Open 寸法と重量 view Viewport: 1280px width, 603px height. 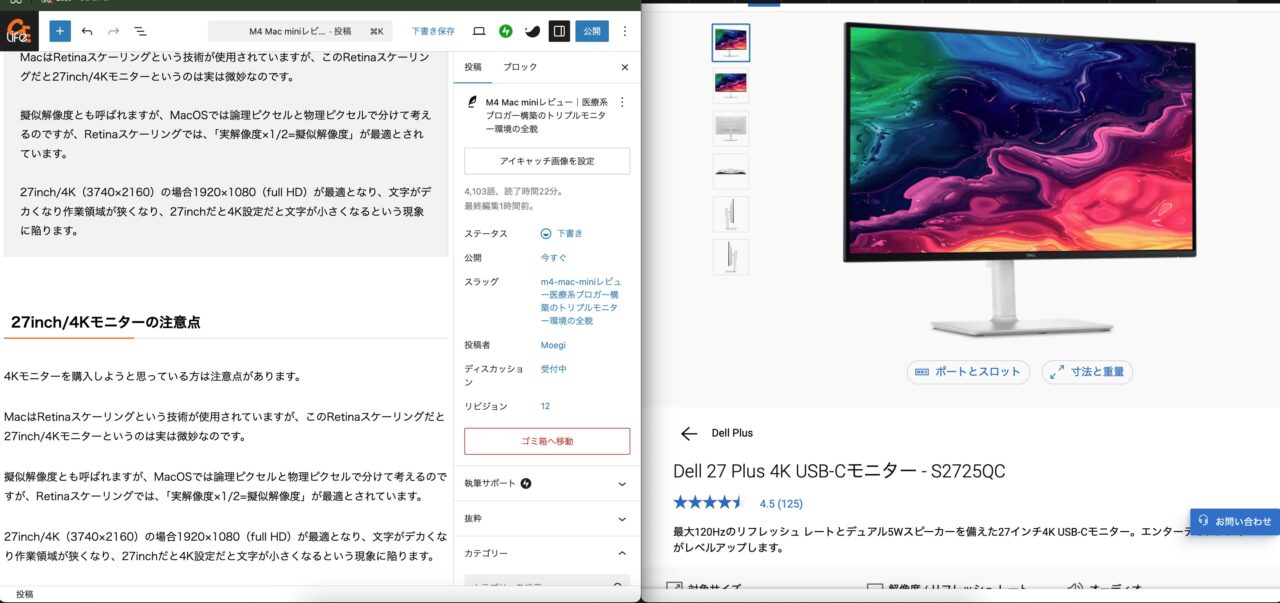(x=1087, y=371)
